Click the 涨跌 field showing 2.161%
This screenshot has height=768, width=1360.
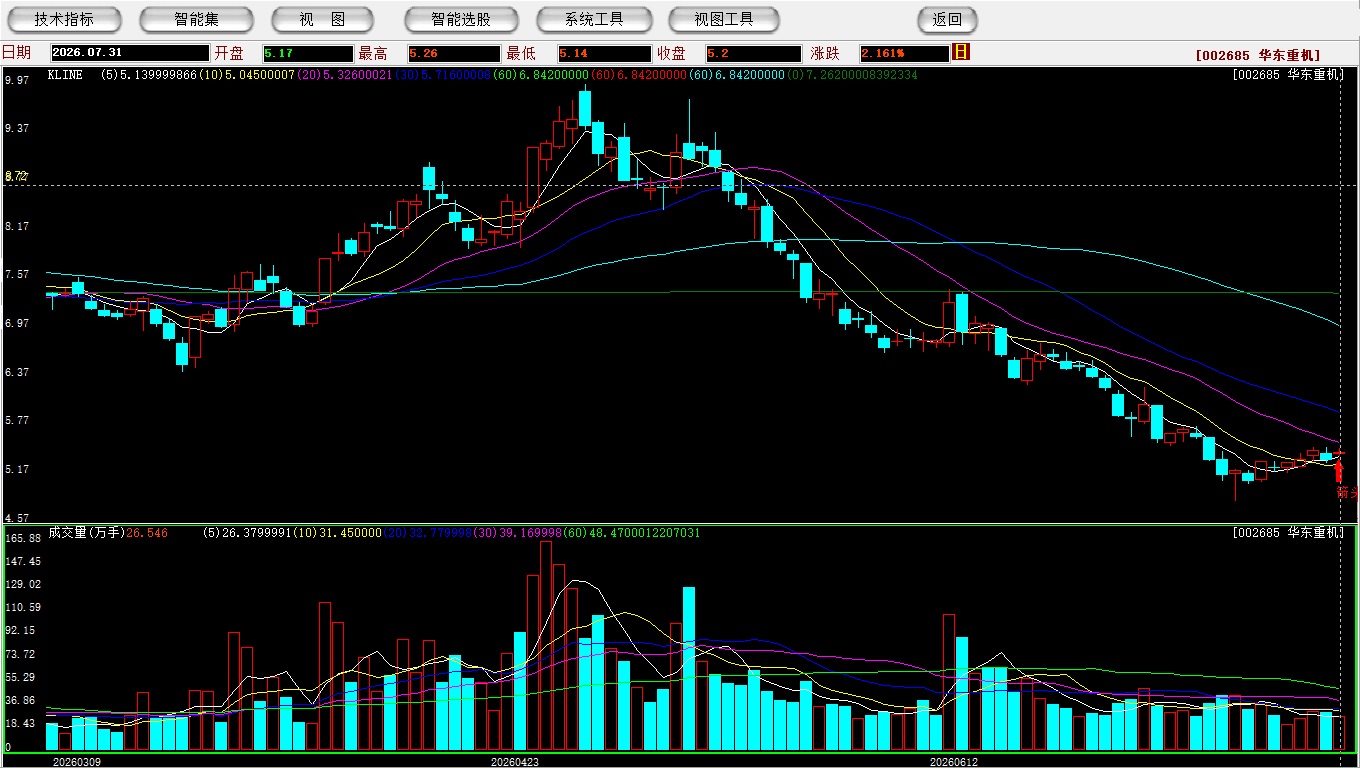903,53
